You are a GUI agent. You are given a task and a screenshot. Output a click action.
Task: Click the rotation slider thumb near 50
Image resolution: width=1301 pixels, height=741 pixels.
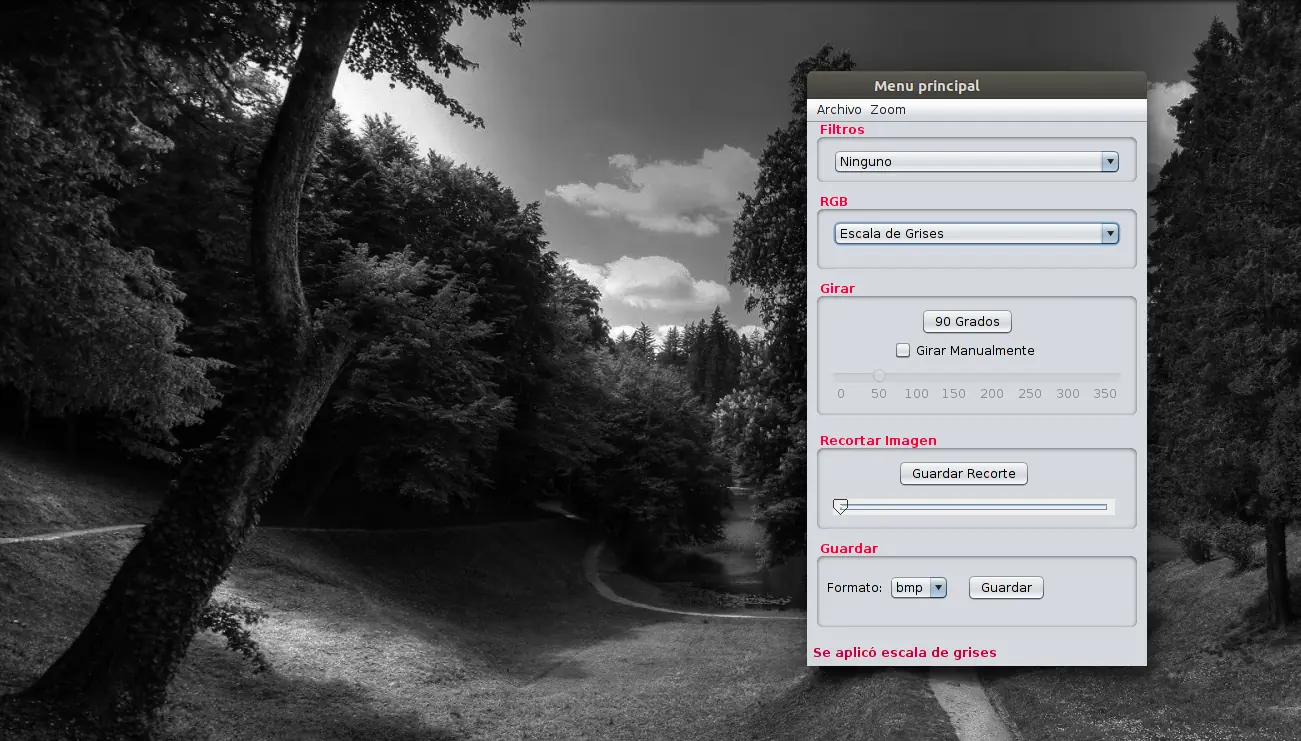(x=879, y=375)
